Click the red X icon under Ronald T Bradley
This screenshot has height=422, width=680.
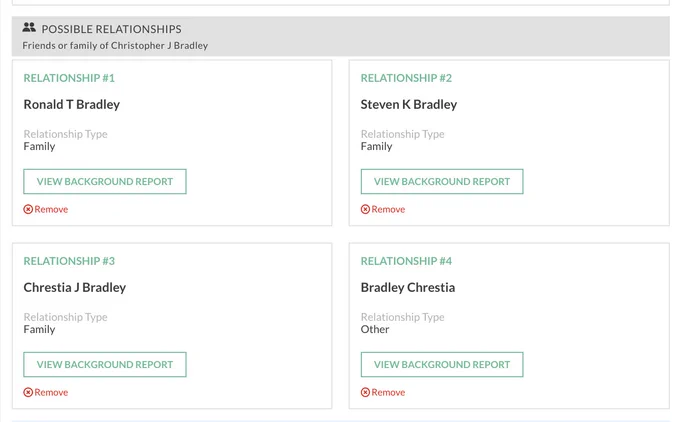(28, 209)
